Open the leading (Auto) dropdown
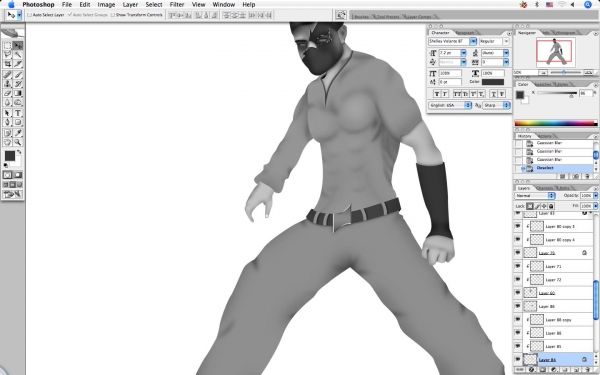600x375 pixels. pos(506,53)
